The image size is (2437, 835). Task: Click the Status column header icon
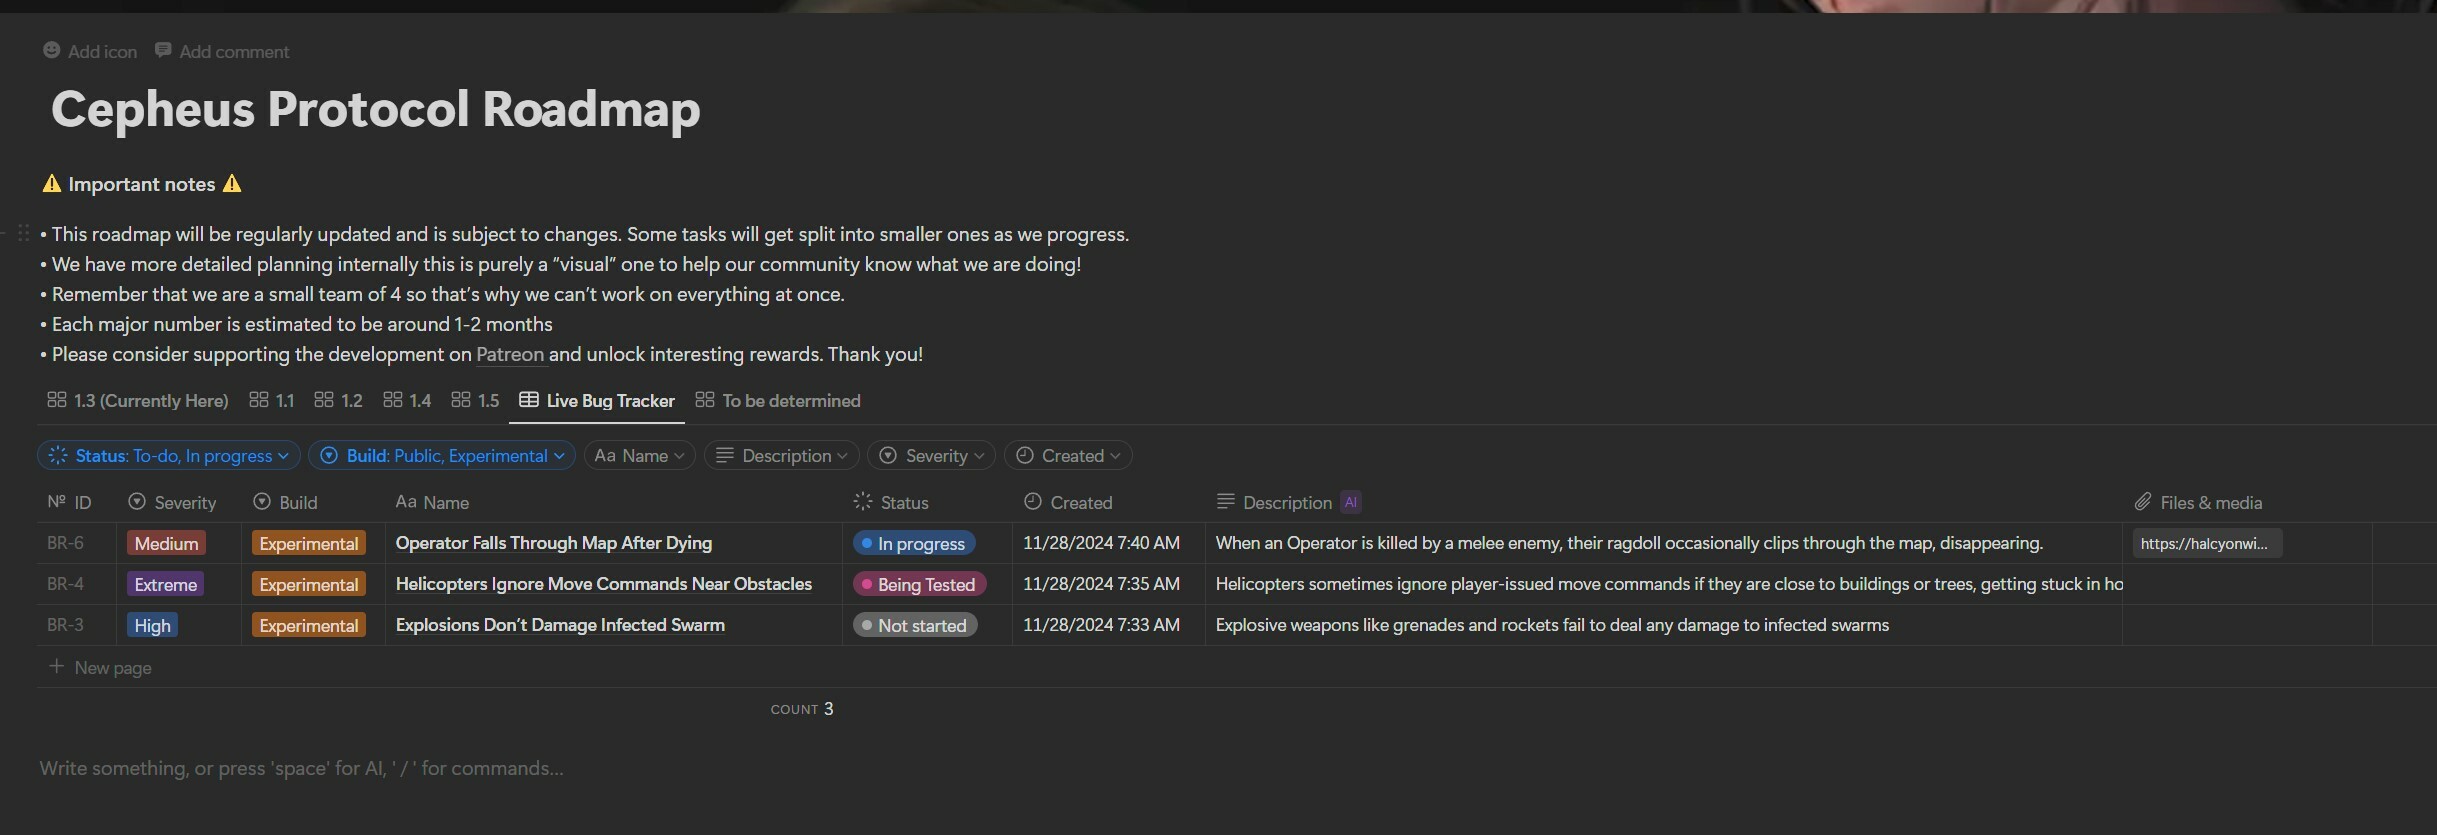(862, 502)
